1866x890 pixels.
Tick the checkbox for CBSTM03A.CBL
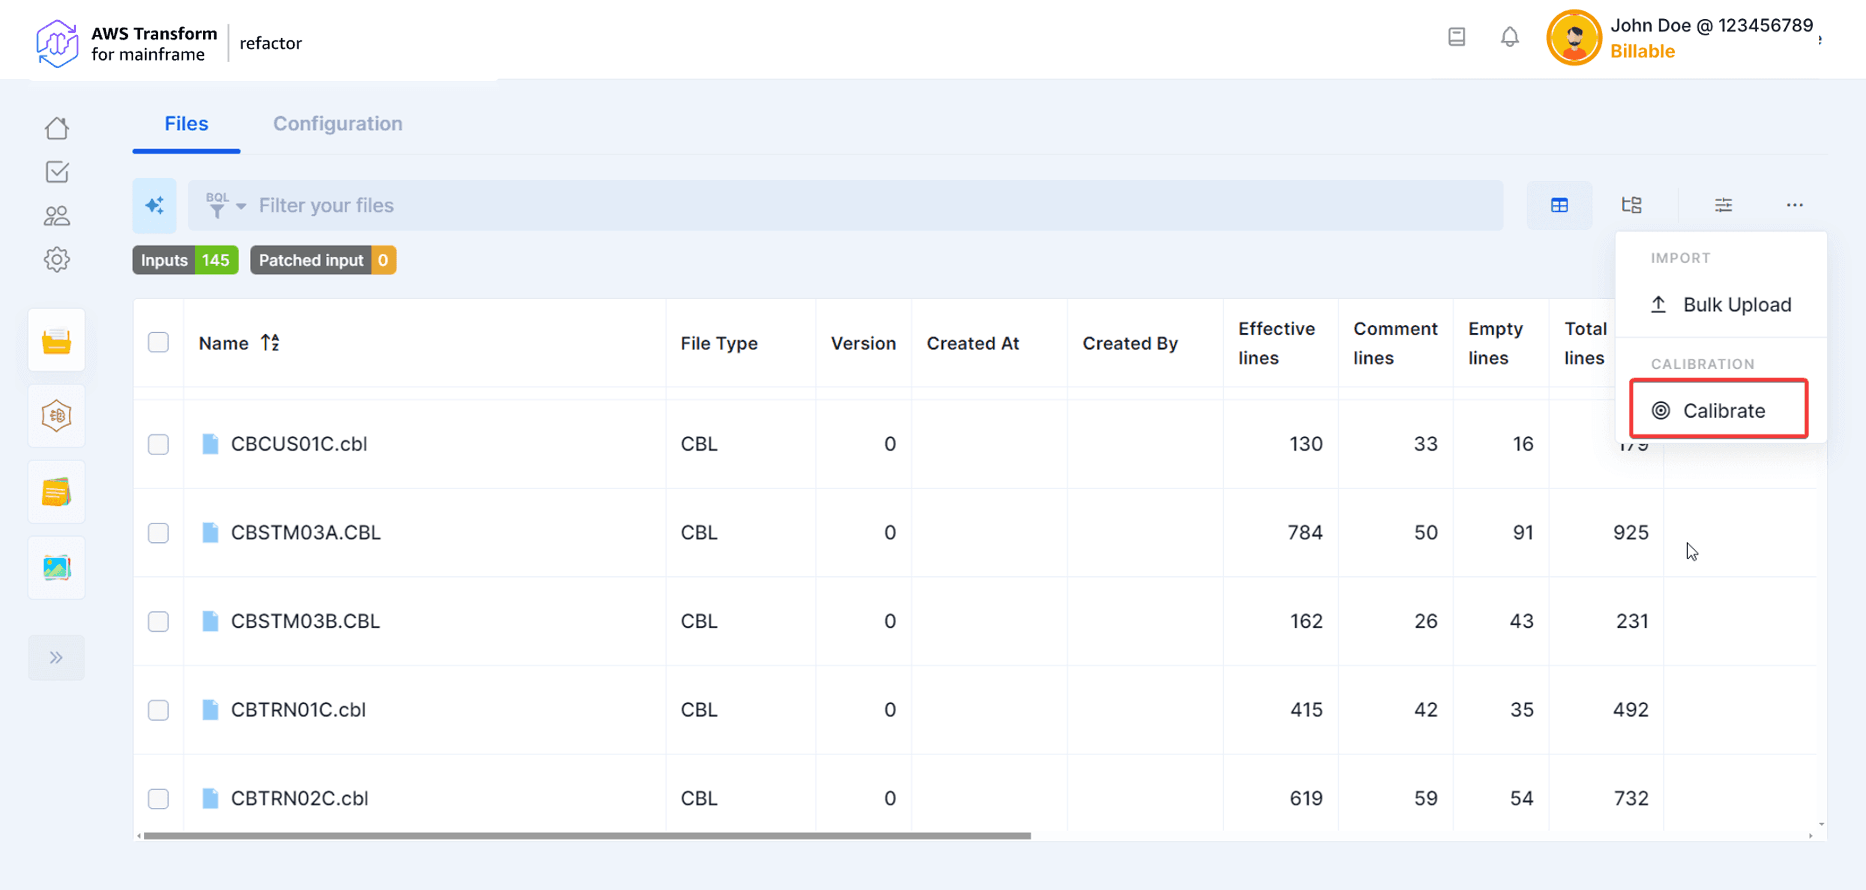[159, 533]
